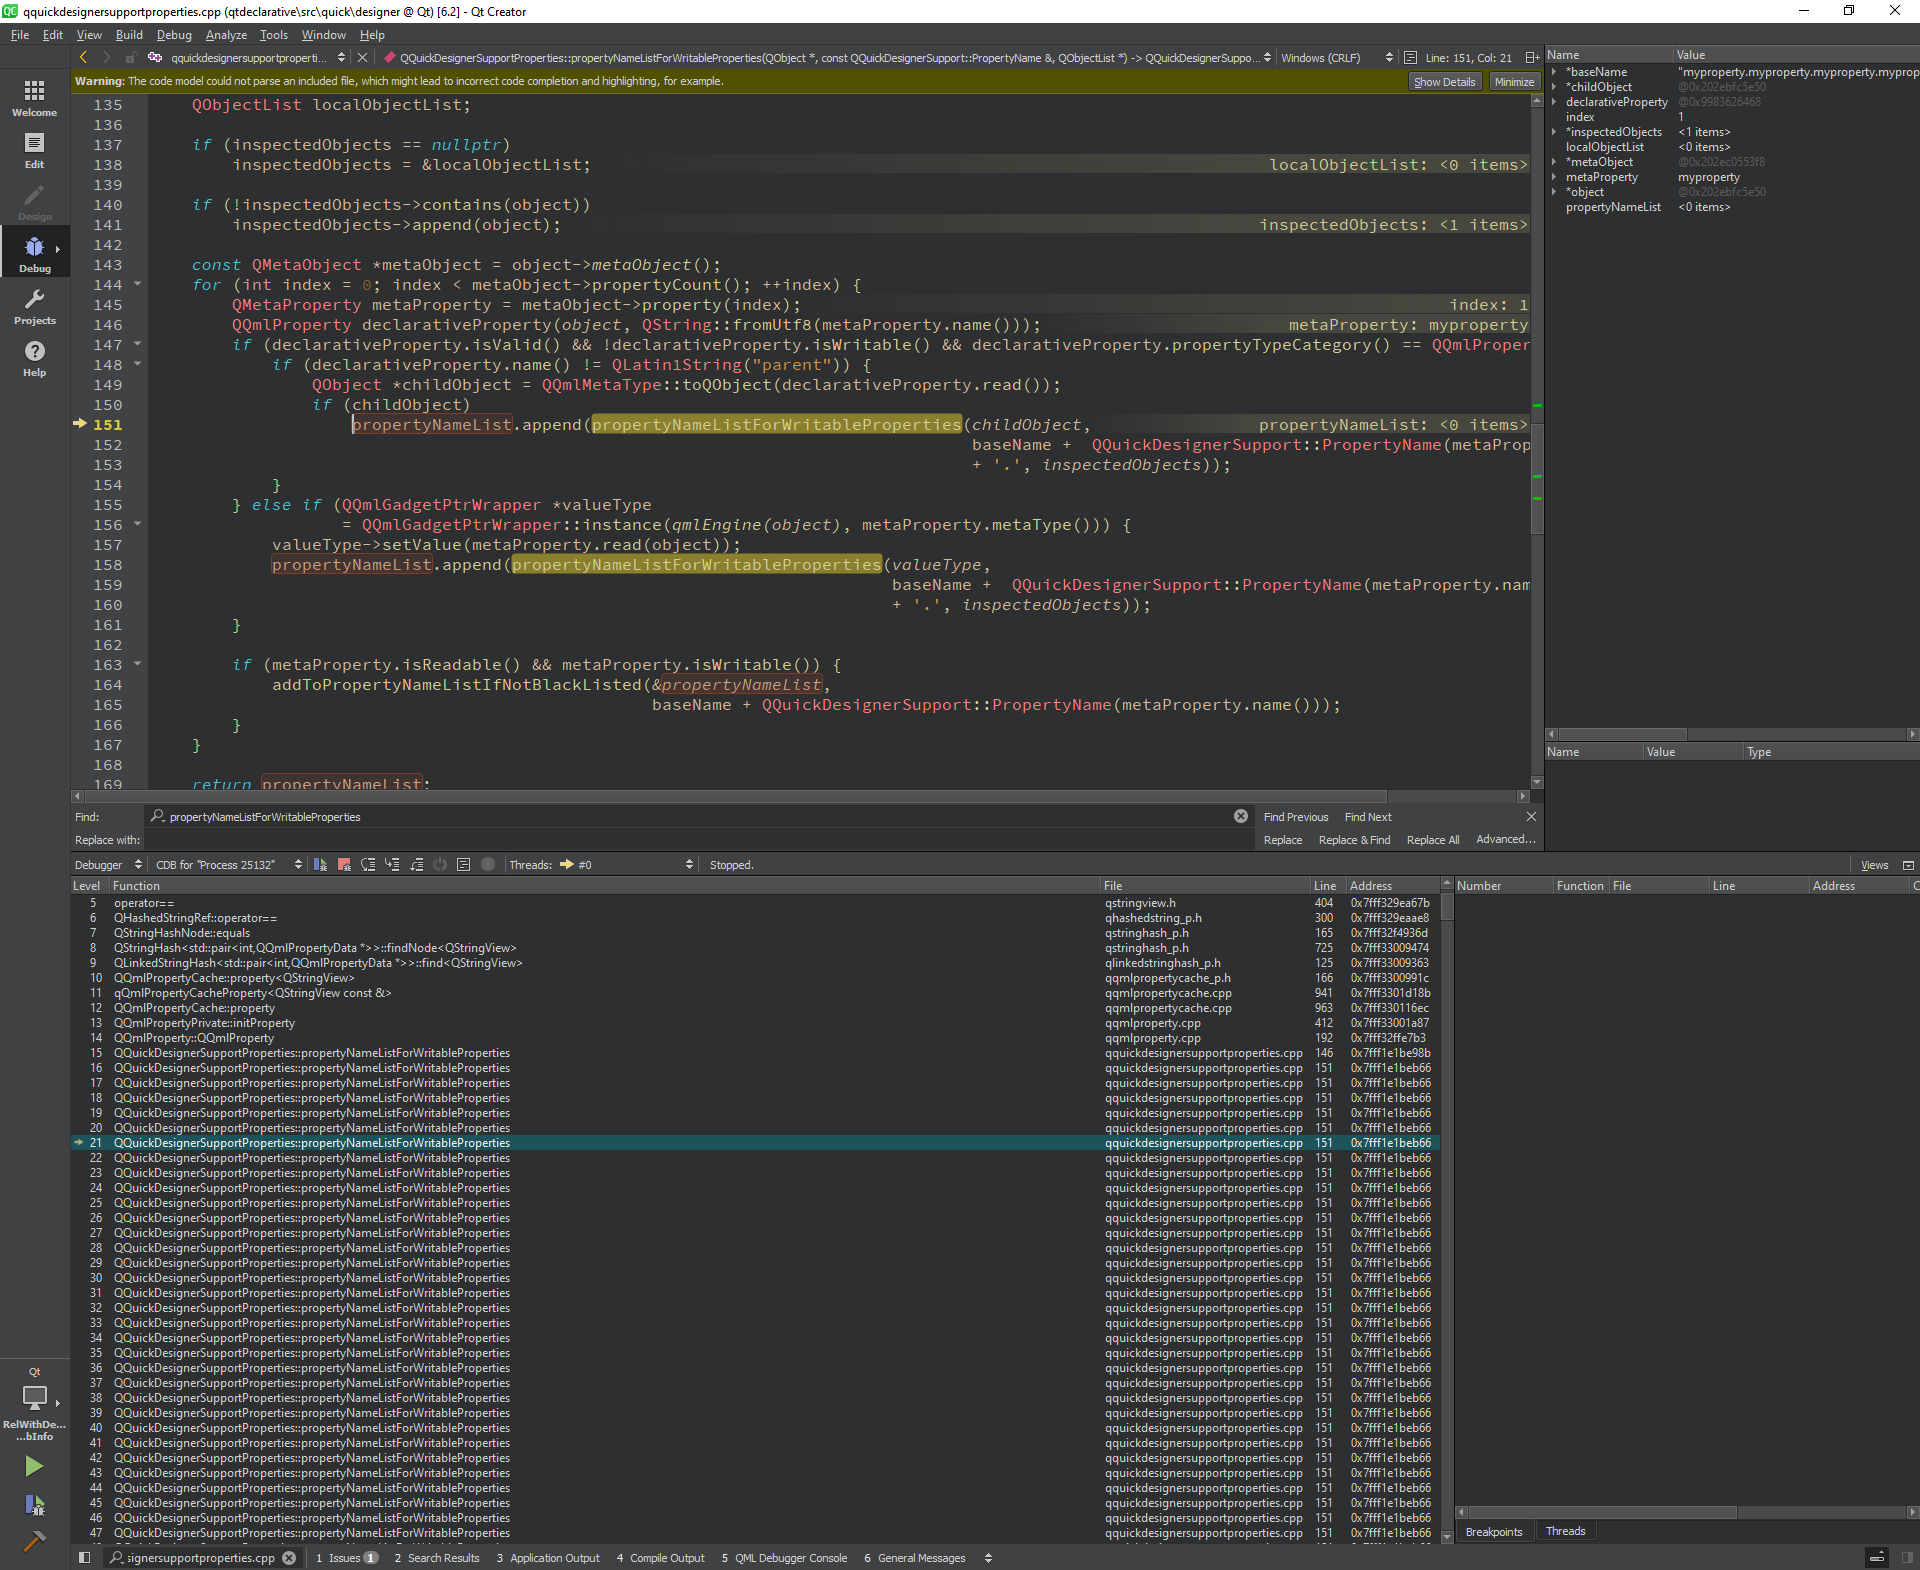The image size is (1920, 1570).
Task: Switch to Welcome mode in sidebar
Action: 34,98
